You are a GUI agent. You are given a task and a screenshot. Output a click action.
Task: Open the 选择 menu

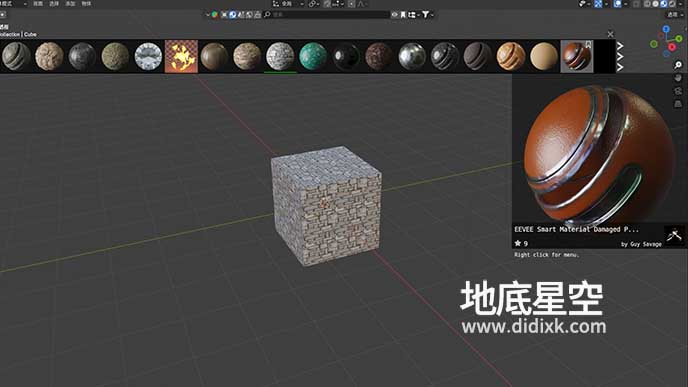pos(54,4)
